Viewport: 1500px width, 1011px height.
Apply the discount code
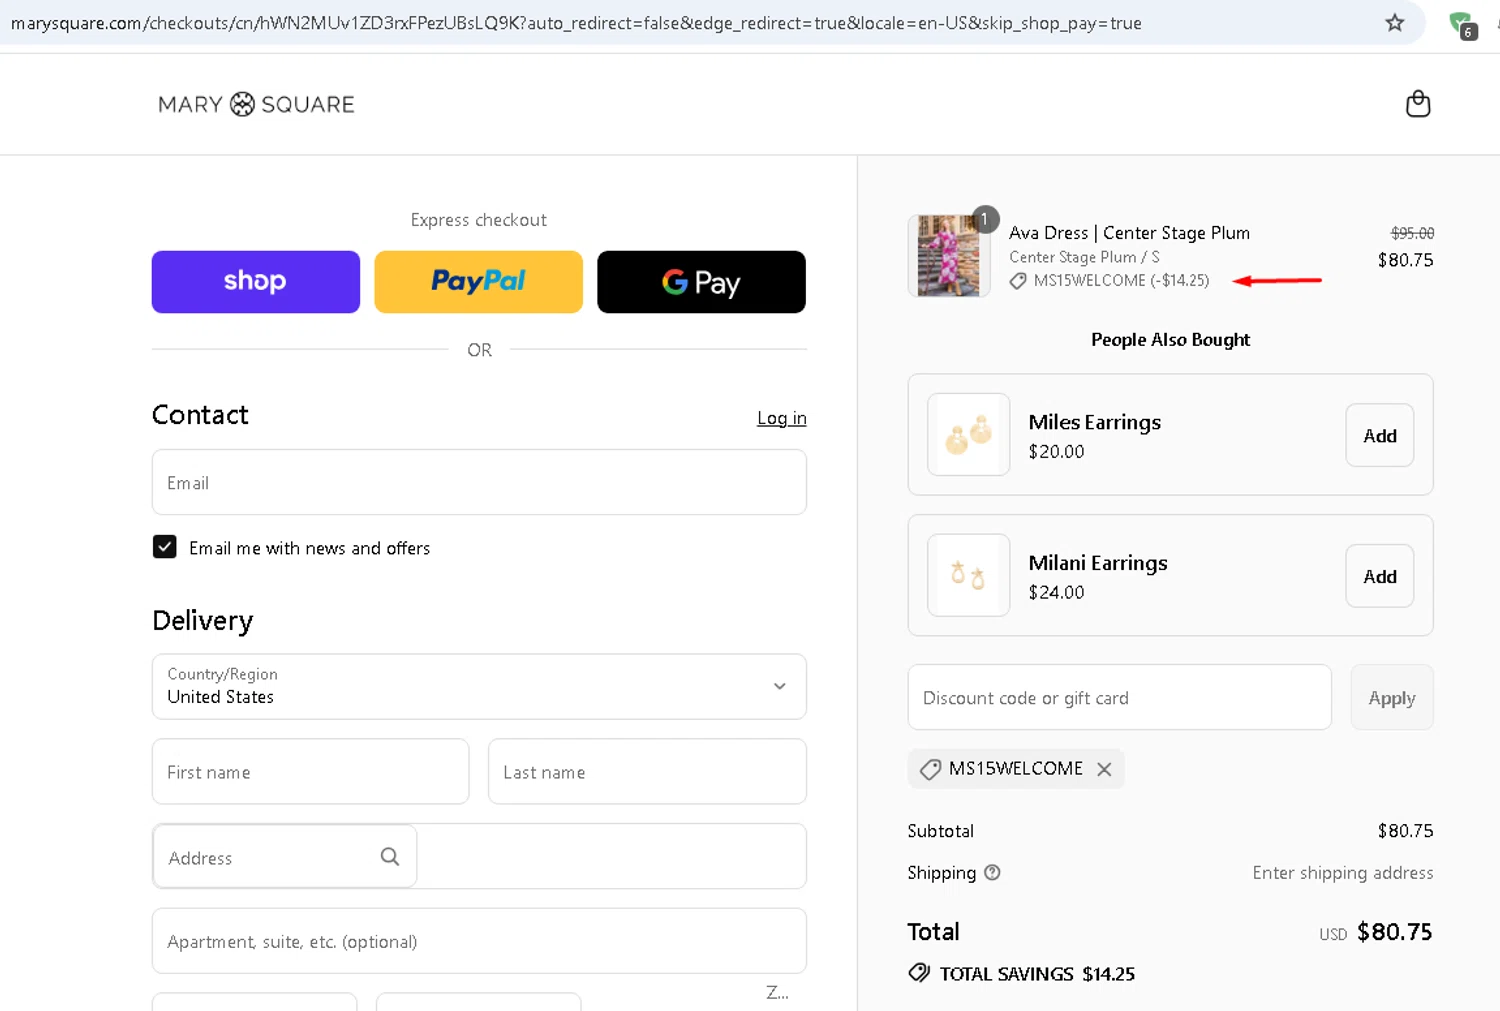[1391, 697]
